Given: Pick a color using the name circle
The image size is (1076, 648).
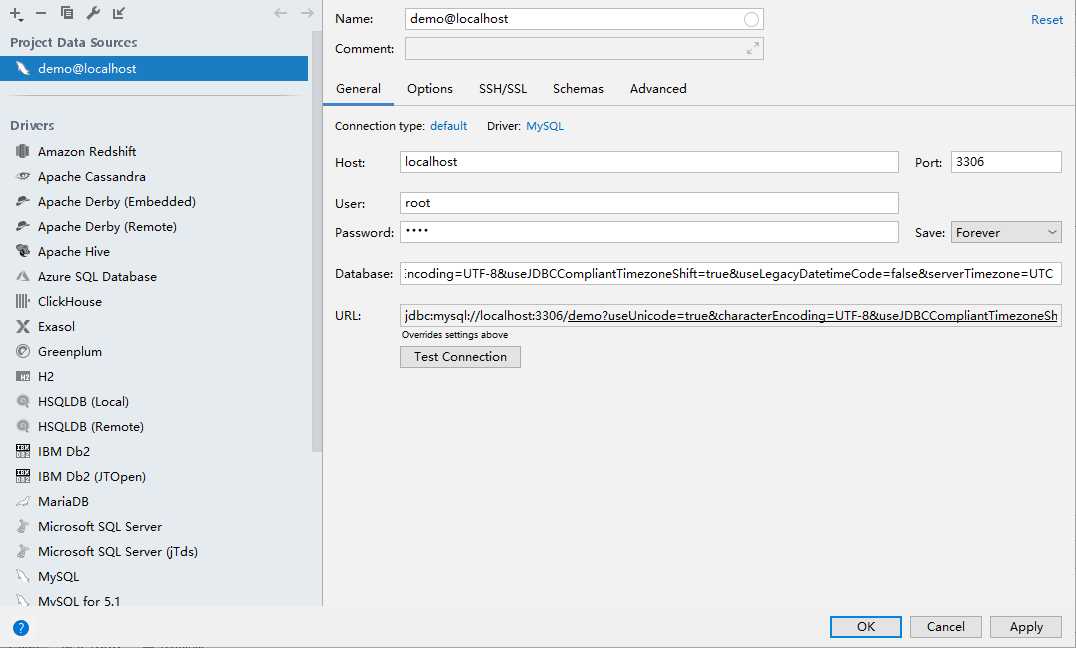Looking at the screenshot, I should point(751,19).
